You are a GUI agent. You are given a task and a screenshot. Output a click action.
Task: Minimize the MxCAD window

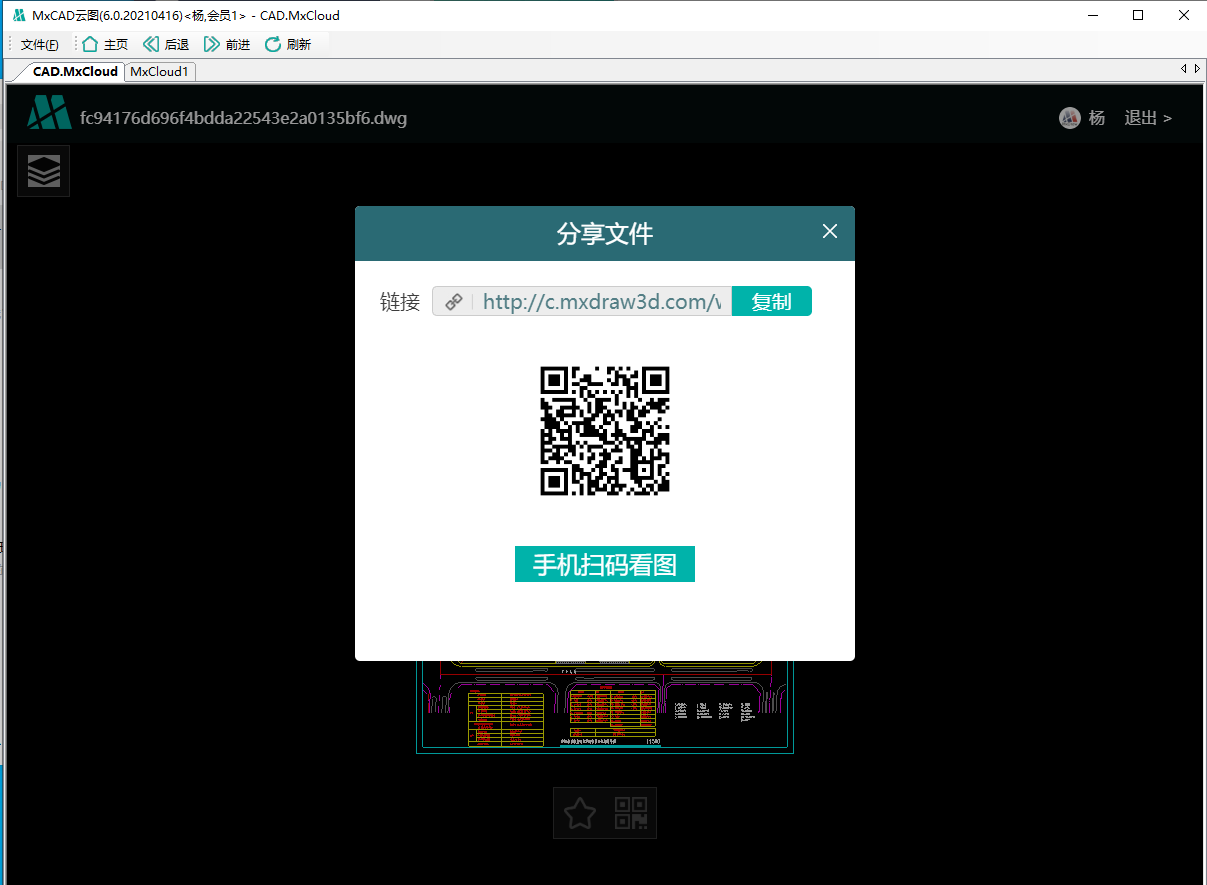(x=1092, y=15)
